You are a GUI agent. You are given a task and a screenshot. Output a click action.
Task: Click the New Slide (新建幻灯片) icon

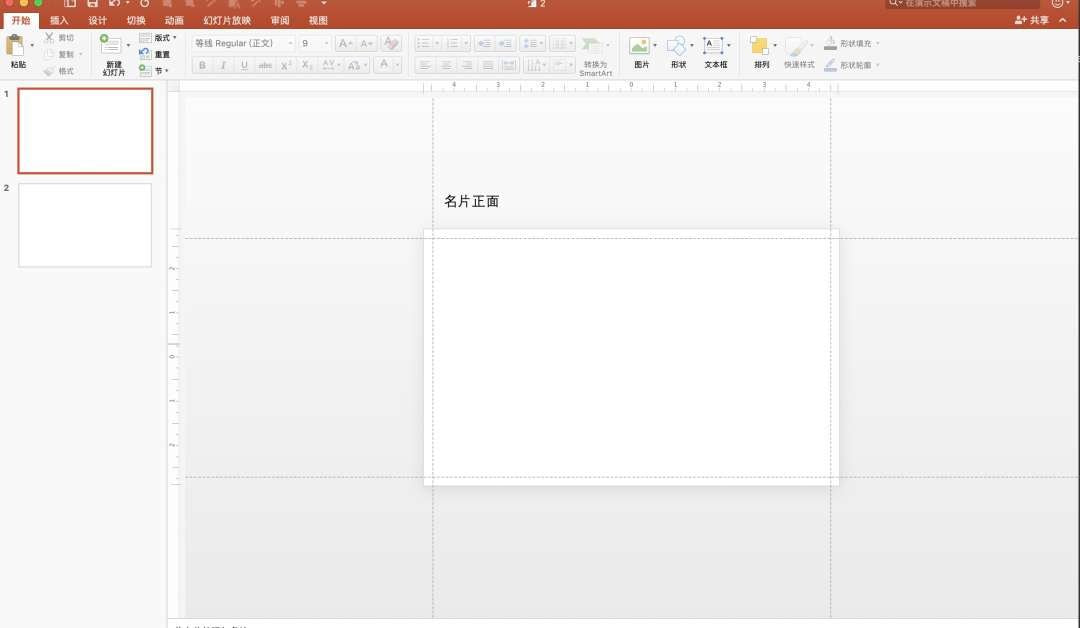tap(112, 46)
